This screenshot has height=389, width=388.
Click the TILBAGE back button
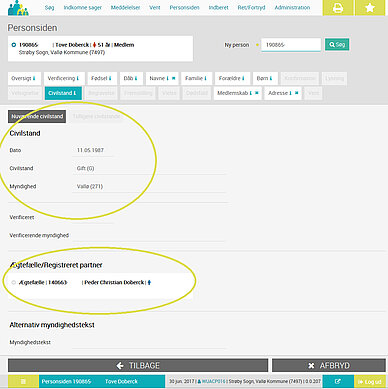(138, 366)
